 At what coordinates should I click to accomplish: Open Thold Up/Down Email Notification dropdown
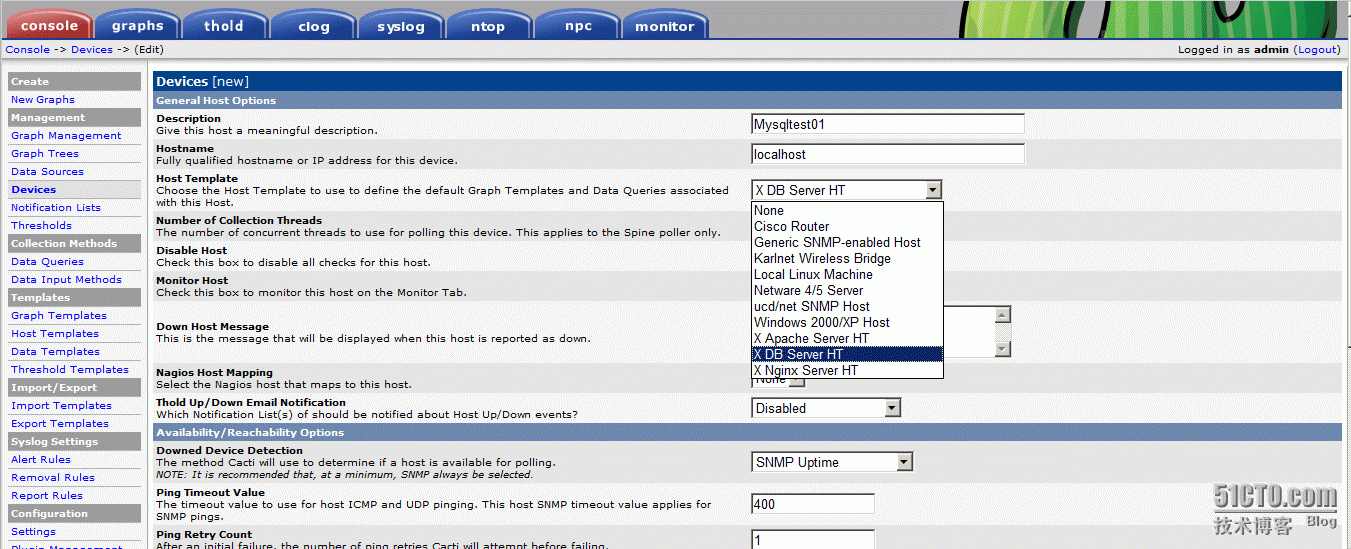(x=826, y=408)
